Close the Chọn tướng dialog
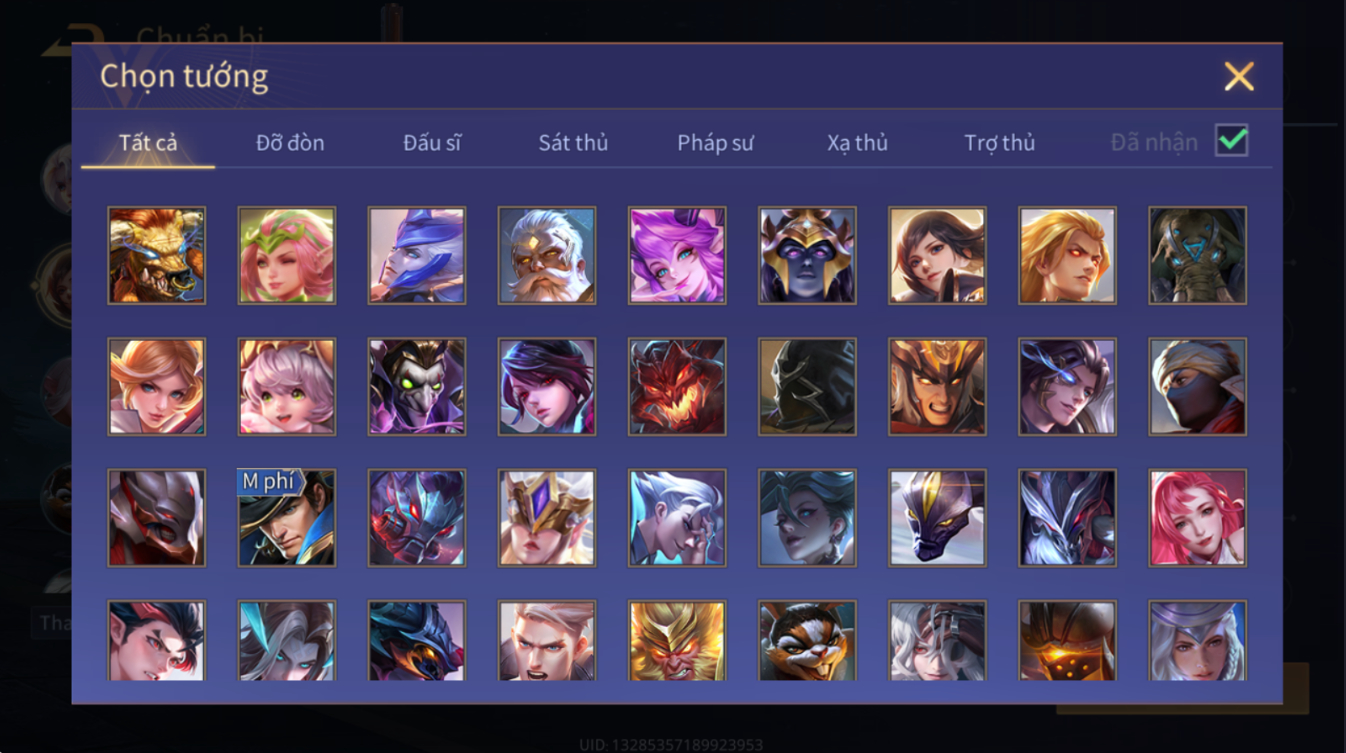The image size is (1346, 753). (1238, 77)
